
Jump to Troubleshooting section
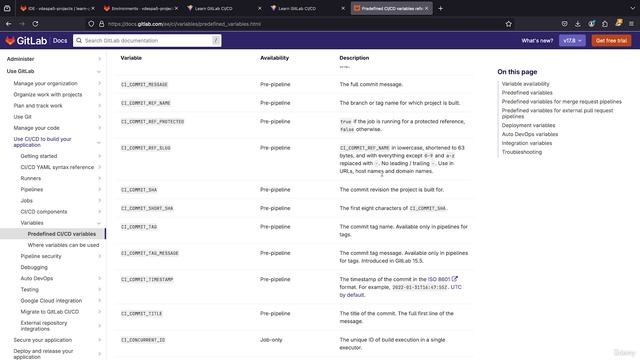point(522,152)
